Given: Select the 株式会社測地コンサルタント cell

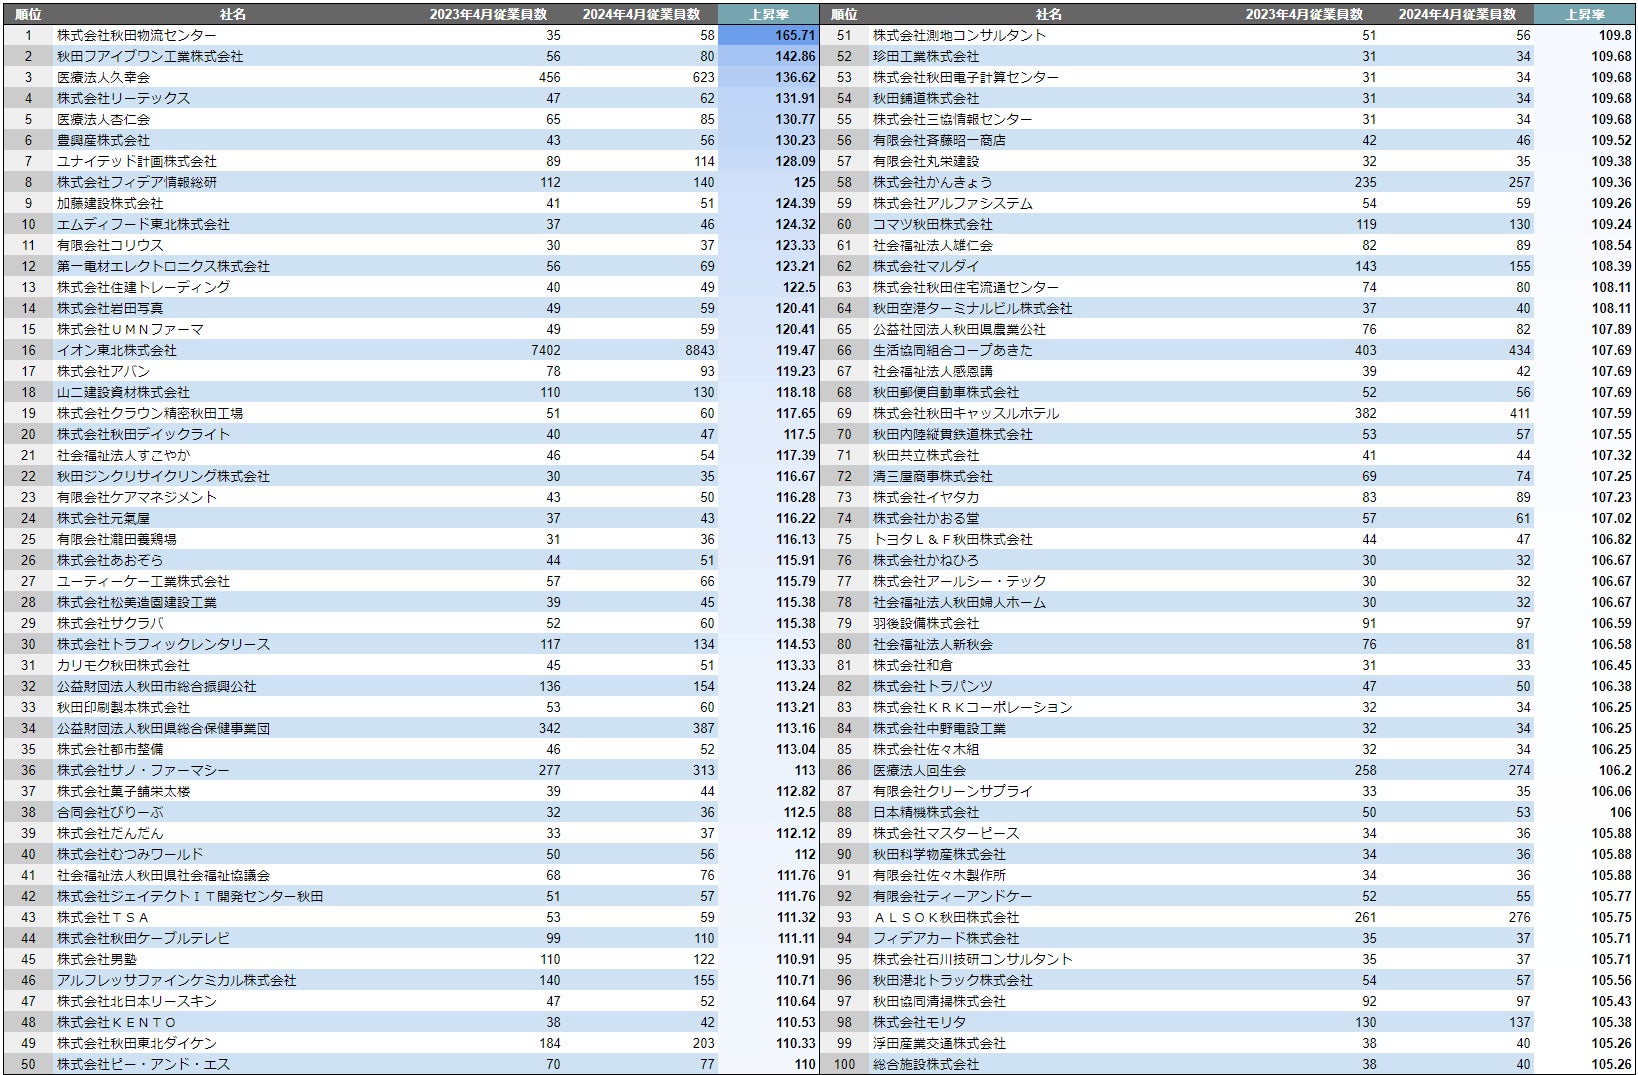Looking at the screenshot, I should click(x=959, y=35).
